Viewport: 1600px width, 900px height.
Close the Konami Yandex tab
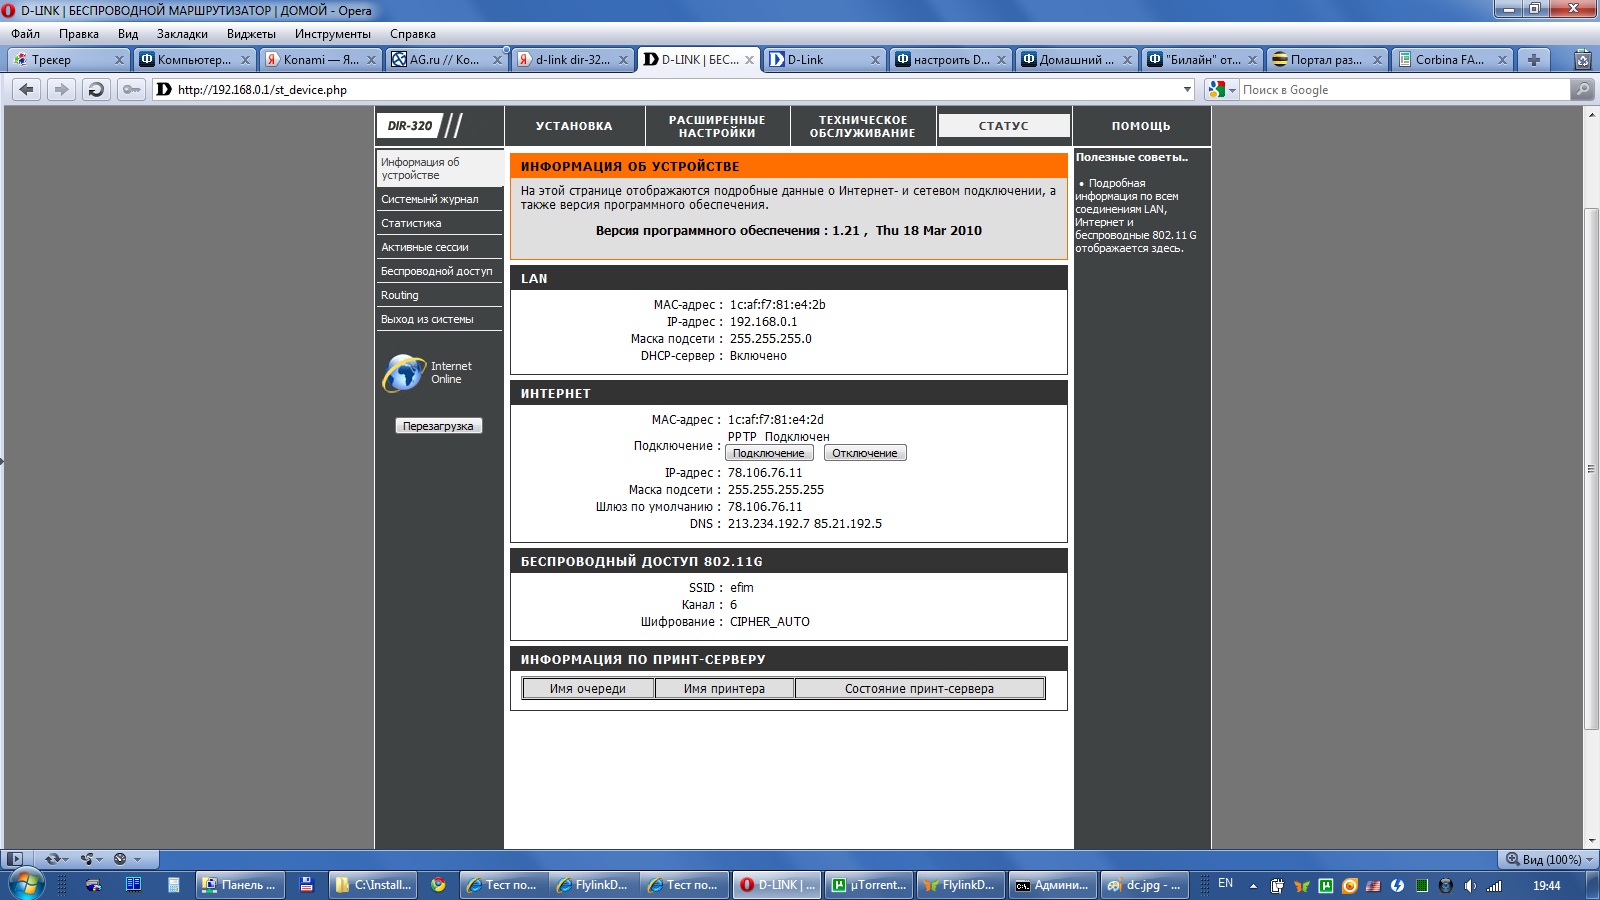click(x=371, y=60)
